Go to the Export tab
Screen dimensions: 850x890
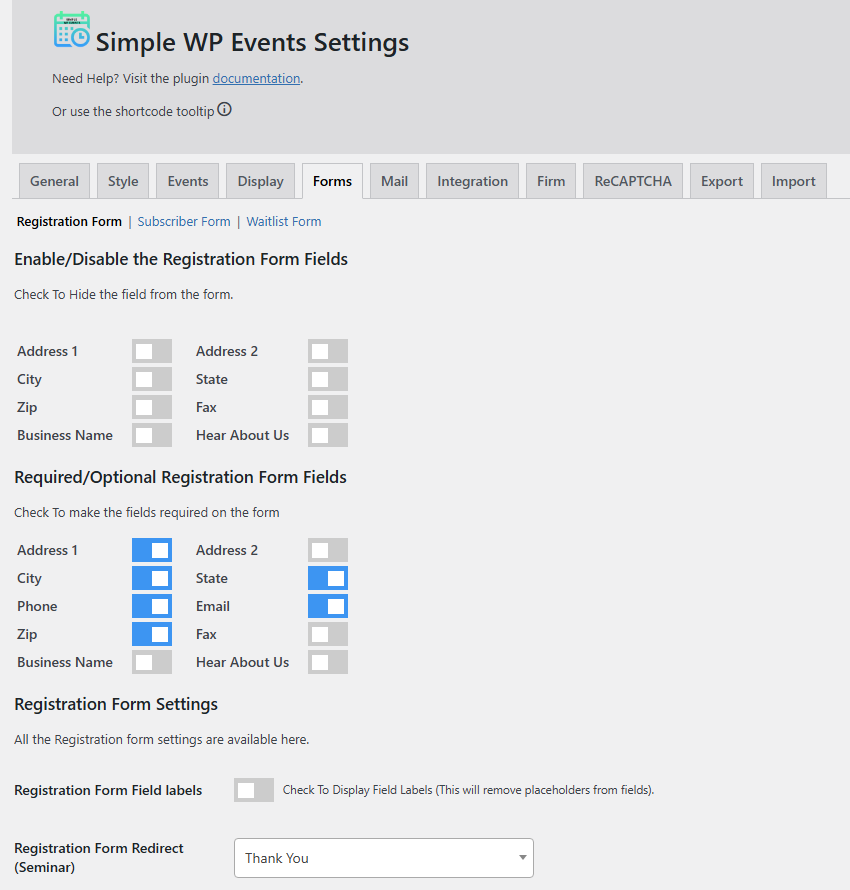pyautogui.click(x=722, y=181)
